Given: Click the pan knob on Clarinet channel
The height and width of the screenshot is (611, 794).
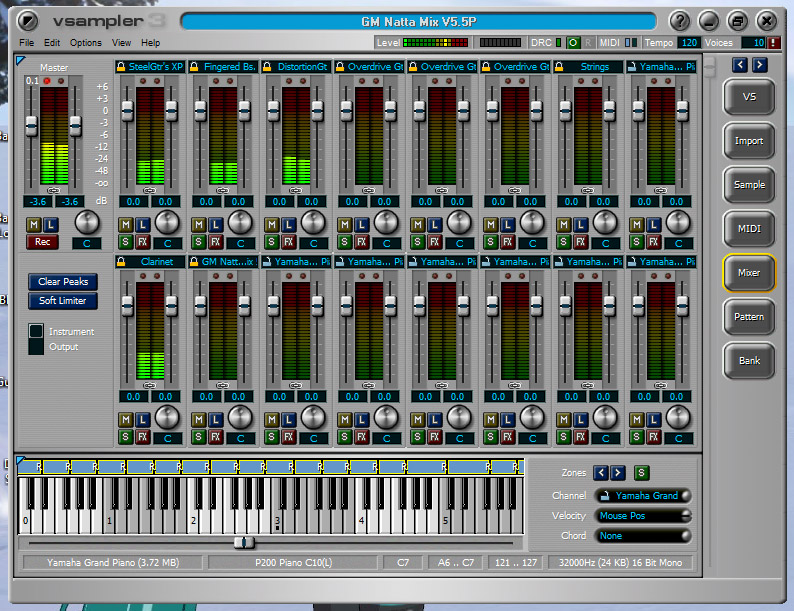Looking at the screenshot, I should [x=167, y=418].
